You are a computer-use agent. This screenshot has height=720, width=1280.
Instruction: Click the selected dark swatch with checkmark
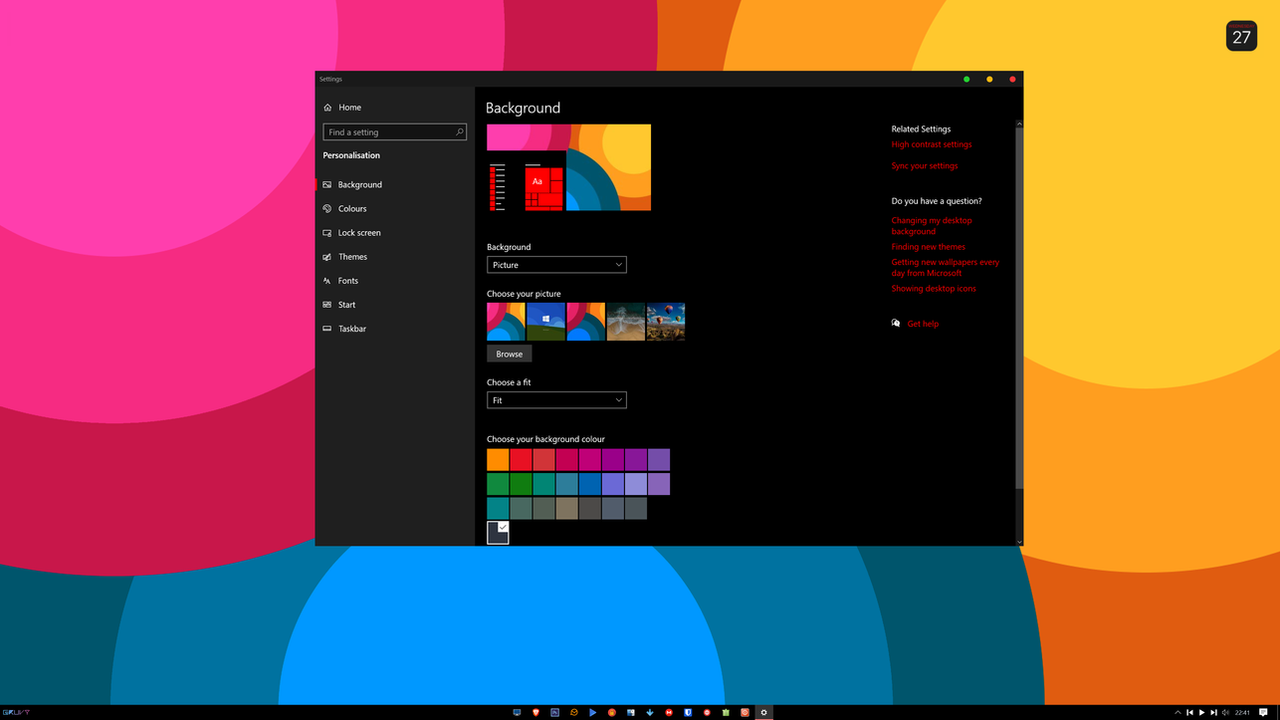click(x=498, y=533)
